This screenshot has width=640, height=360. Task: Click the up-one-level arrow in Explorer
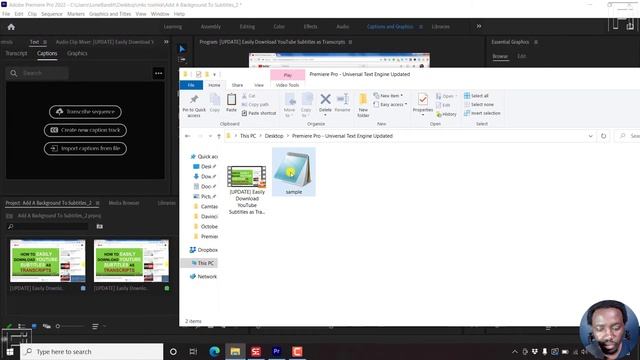pyautogui.click(x=219, y=136)
